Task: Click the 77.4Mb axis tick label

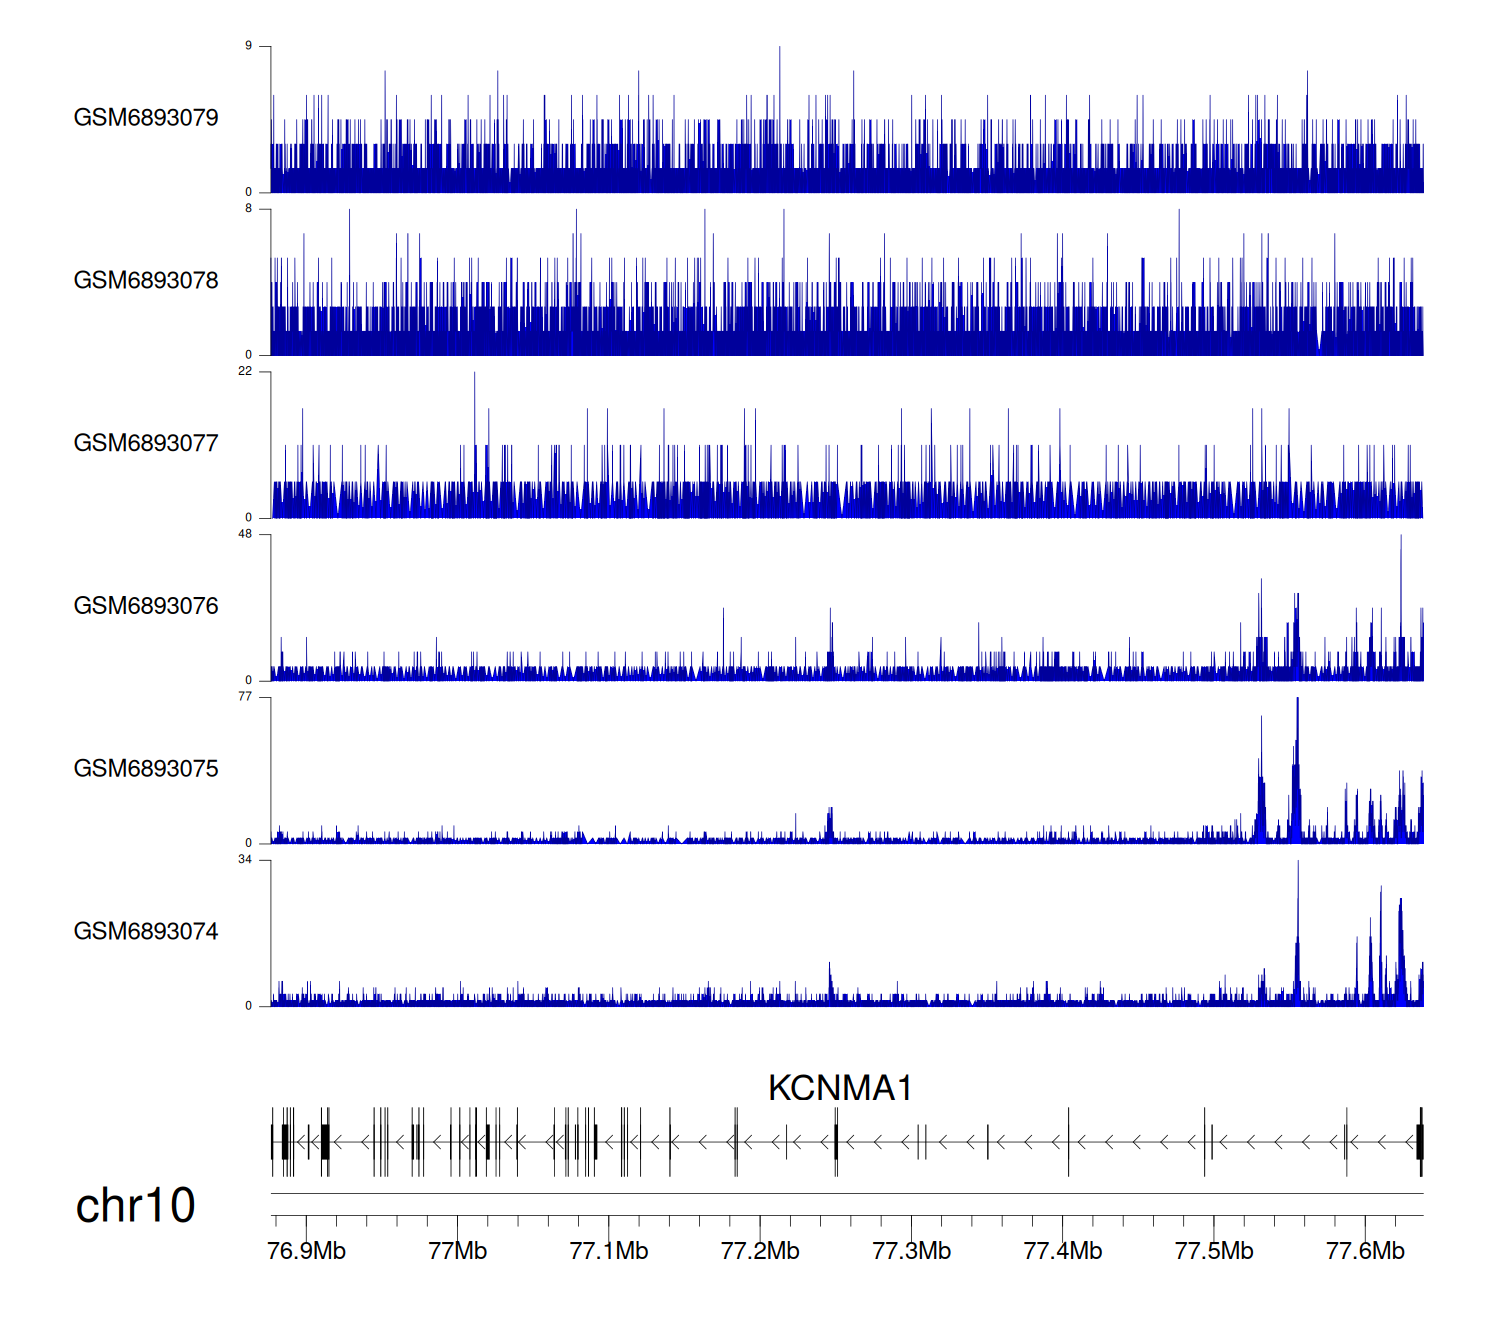Action: pyautogui.click(x=1063, y=1251)
